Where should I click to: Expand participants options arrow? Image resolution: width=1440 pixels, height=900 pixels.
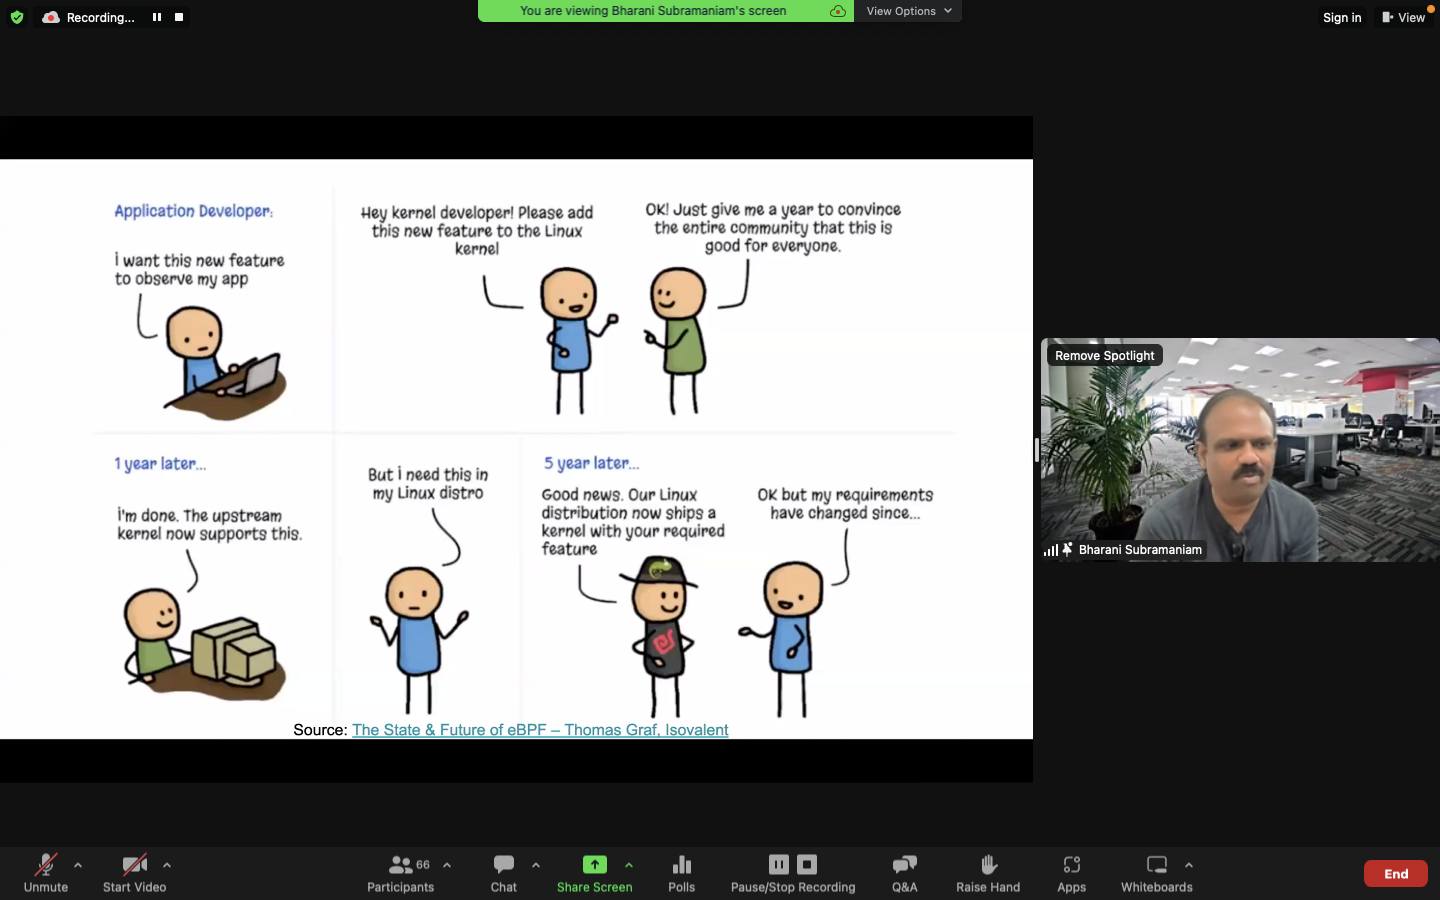[447, 865]
